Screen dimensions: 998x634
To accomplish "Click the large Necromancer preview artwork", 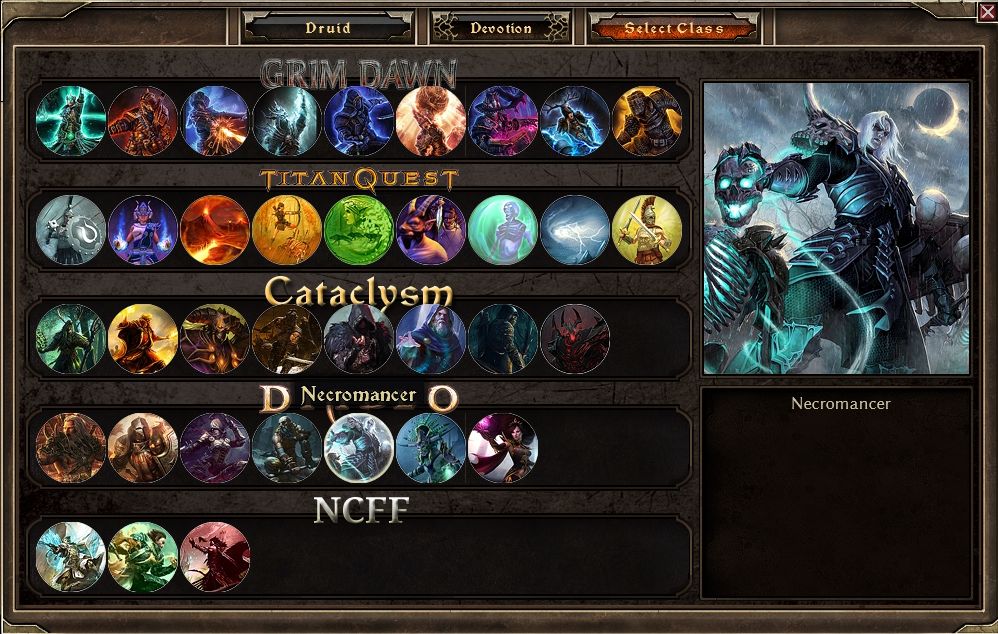I will (836, 228).
